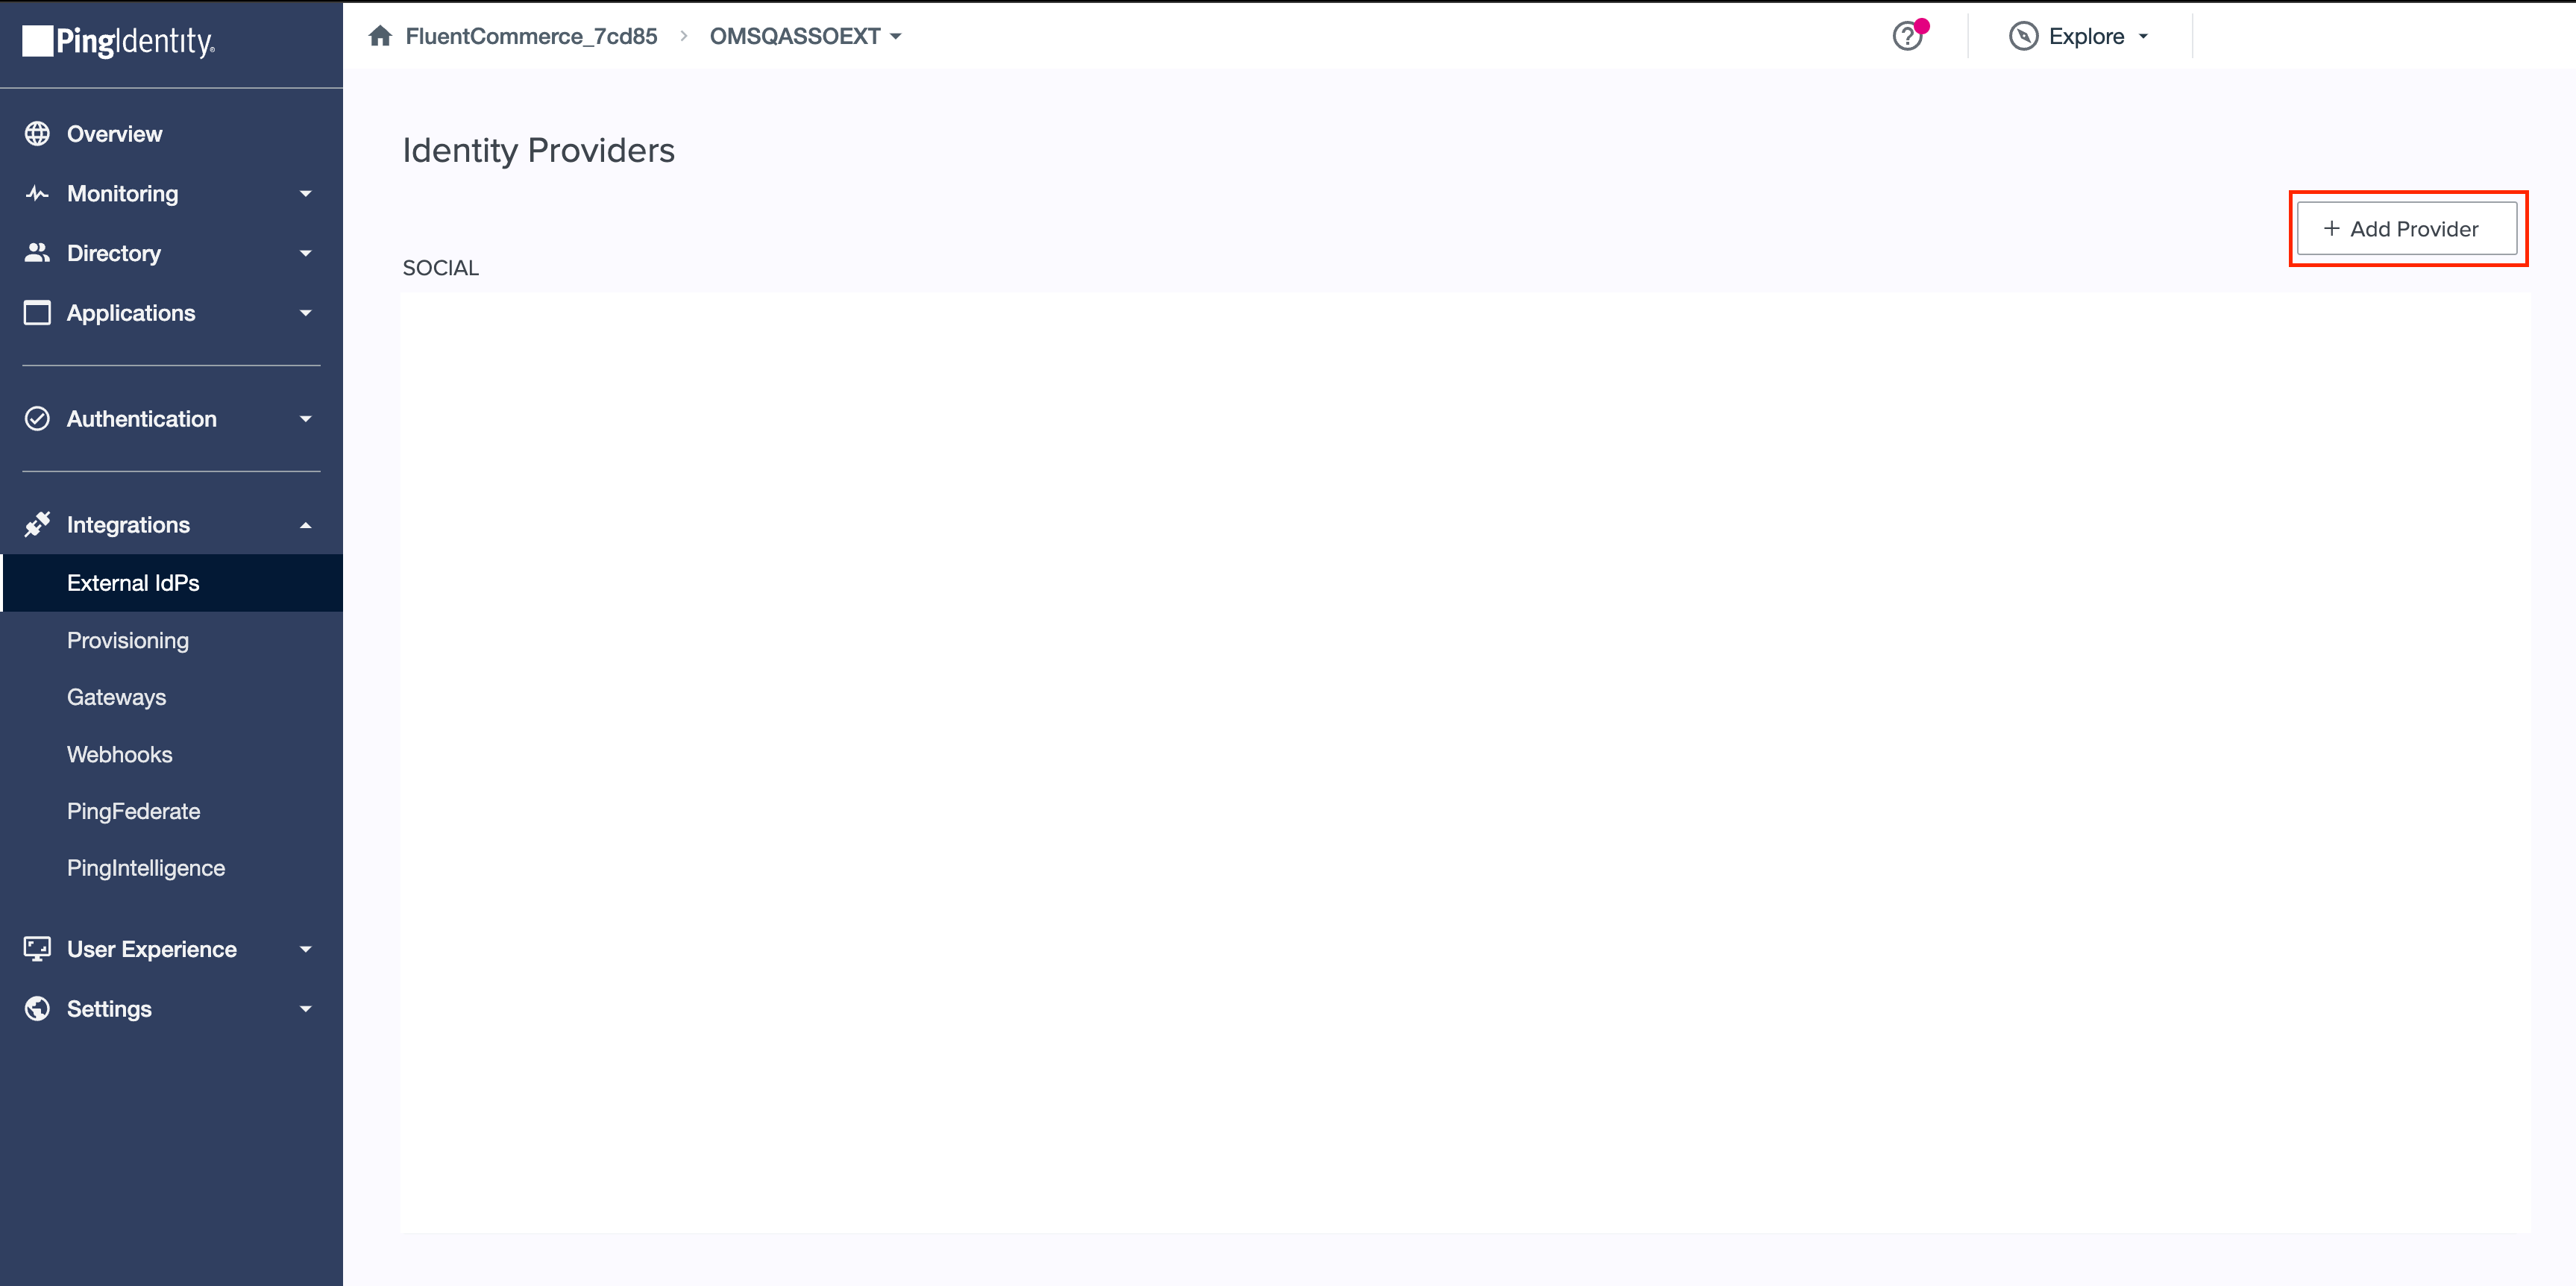Image resolution: width=2576 pixels, height=1286 pixels.
Task: Click the Applications window icon
Action: coord(37,312)
